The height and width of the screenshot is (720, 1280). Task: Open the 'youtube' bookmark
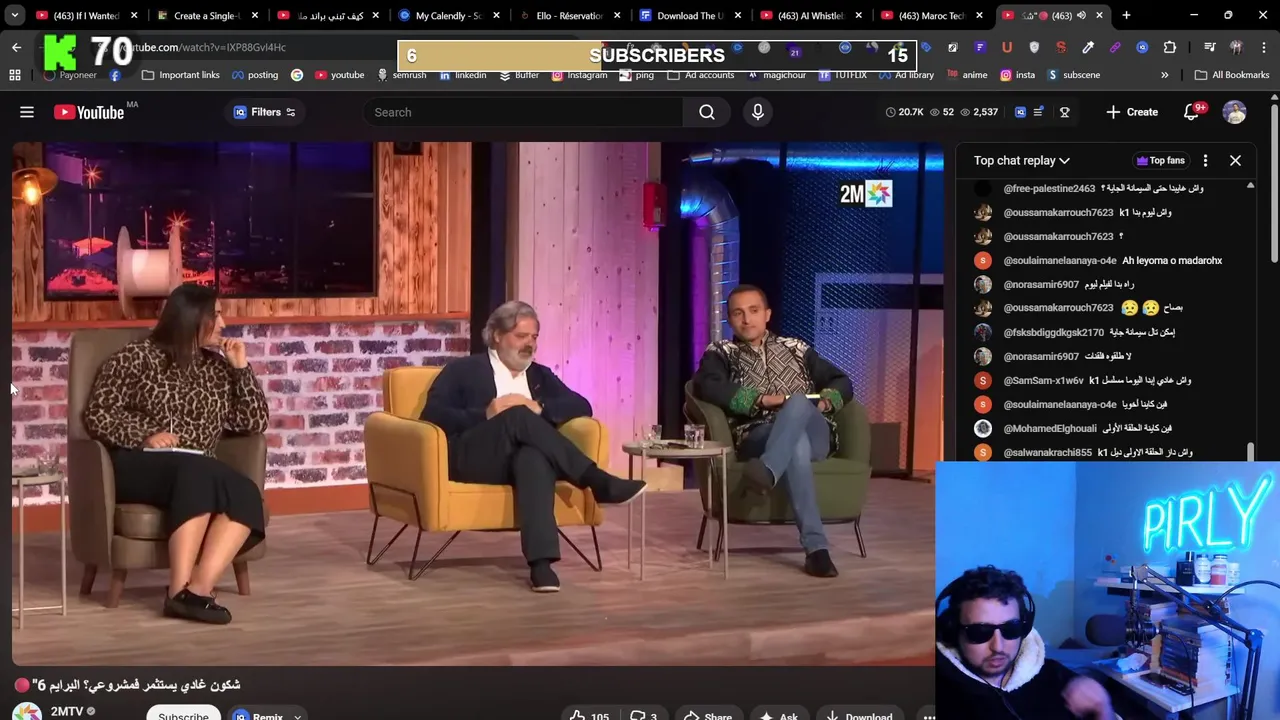339,75
